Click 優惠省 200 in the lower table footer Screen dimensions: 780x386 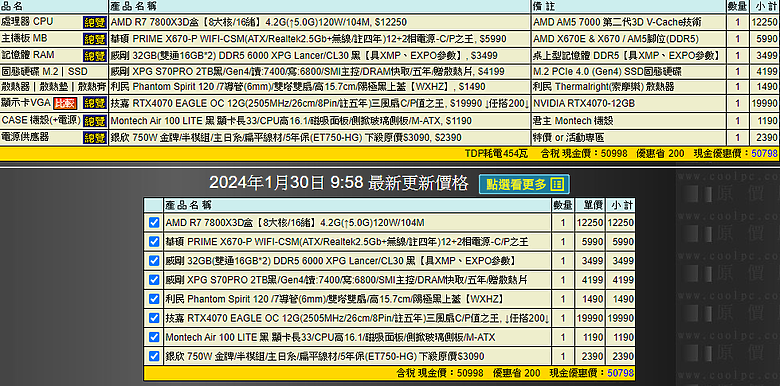coord(516,373)
